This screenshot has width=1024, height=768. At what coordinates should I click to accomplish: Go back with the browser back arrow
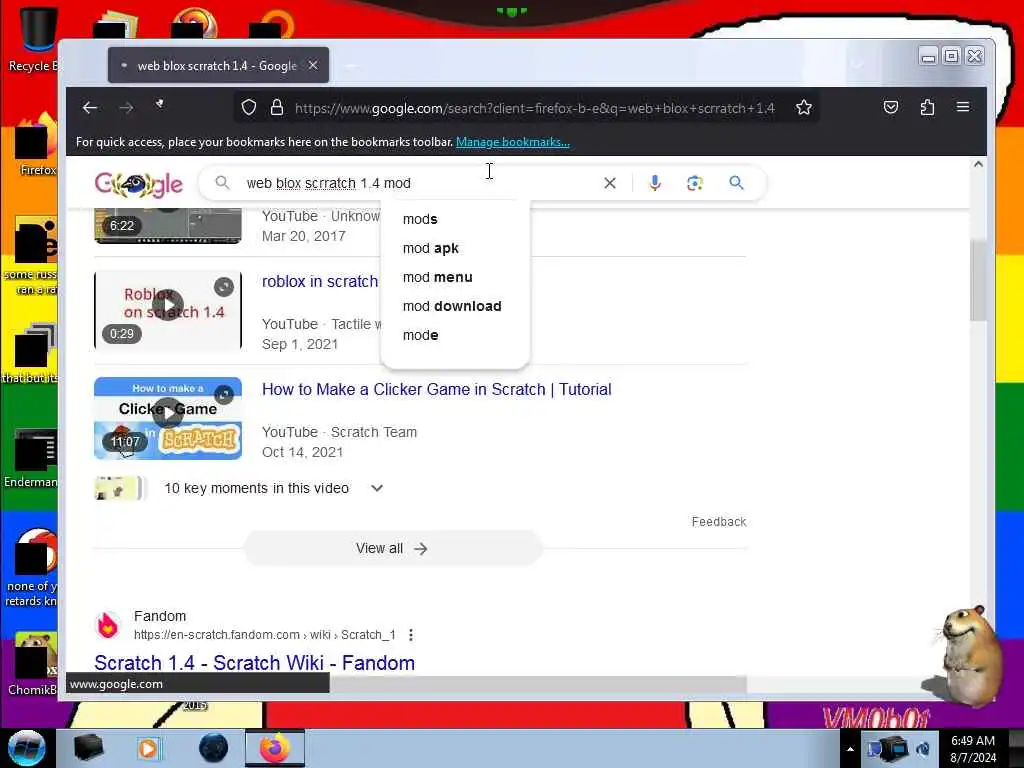pos(89,108)
